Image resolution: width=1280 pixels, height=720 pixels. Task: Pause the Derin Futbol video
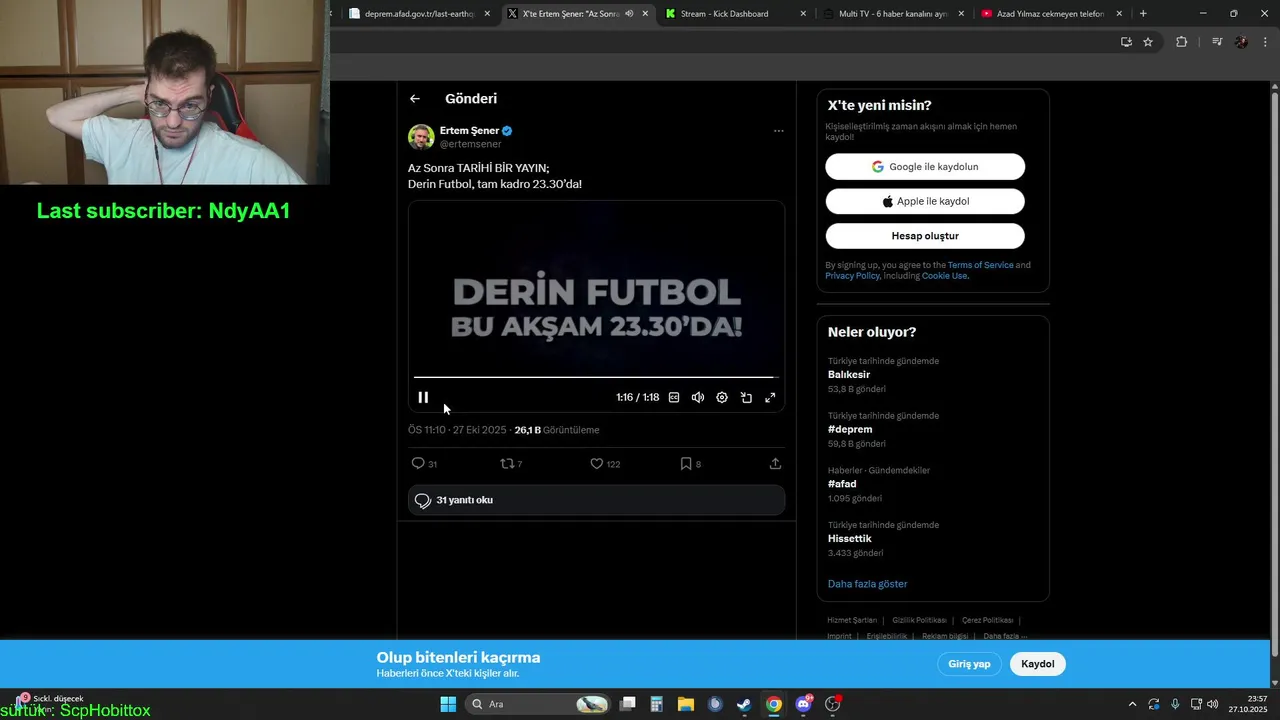(x=423, y=397)
